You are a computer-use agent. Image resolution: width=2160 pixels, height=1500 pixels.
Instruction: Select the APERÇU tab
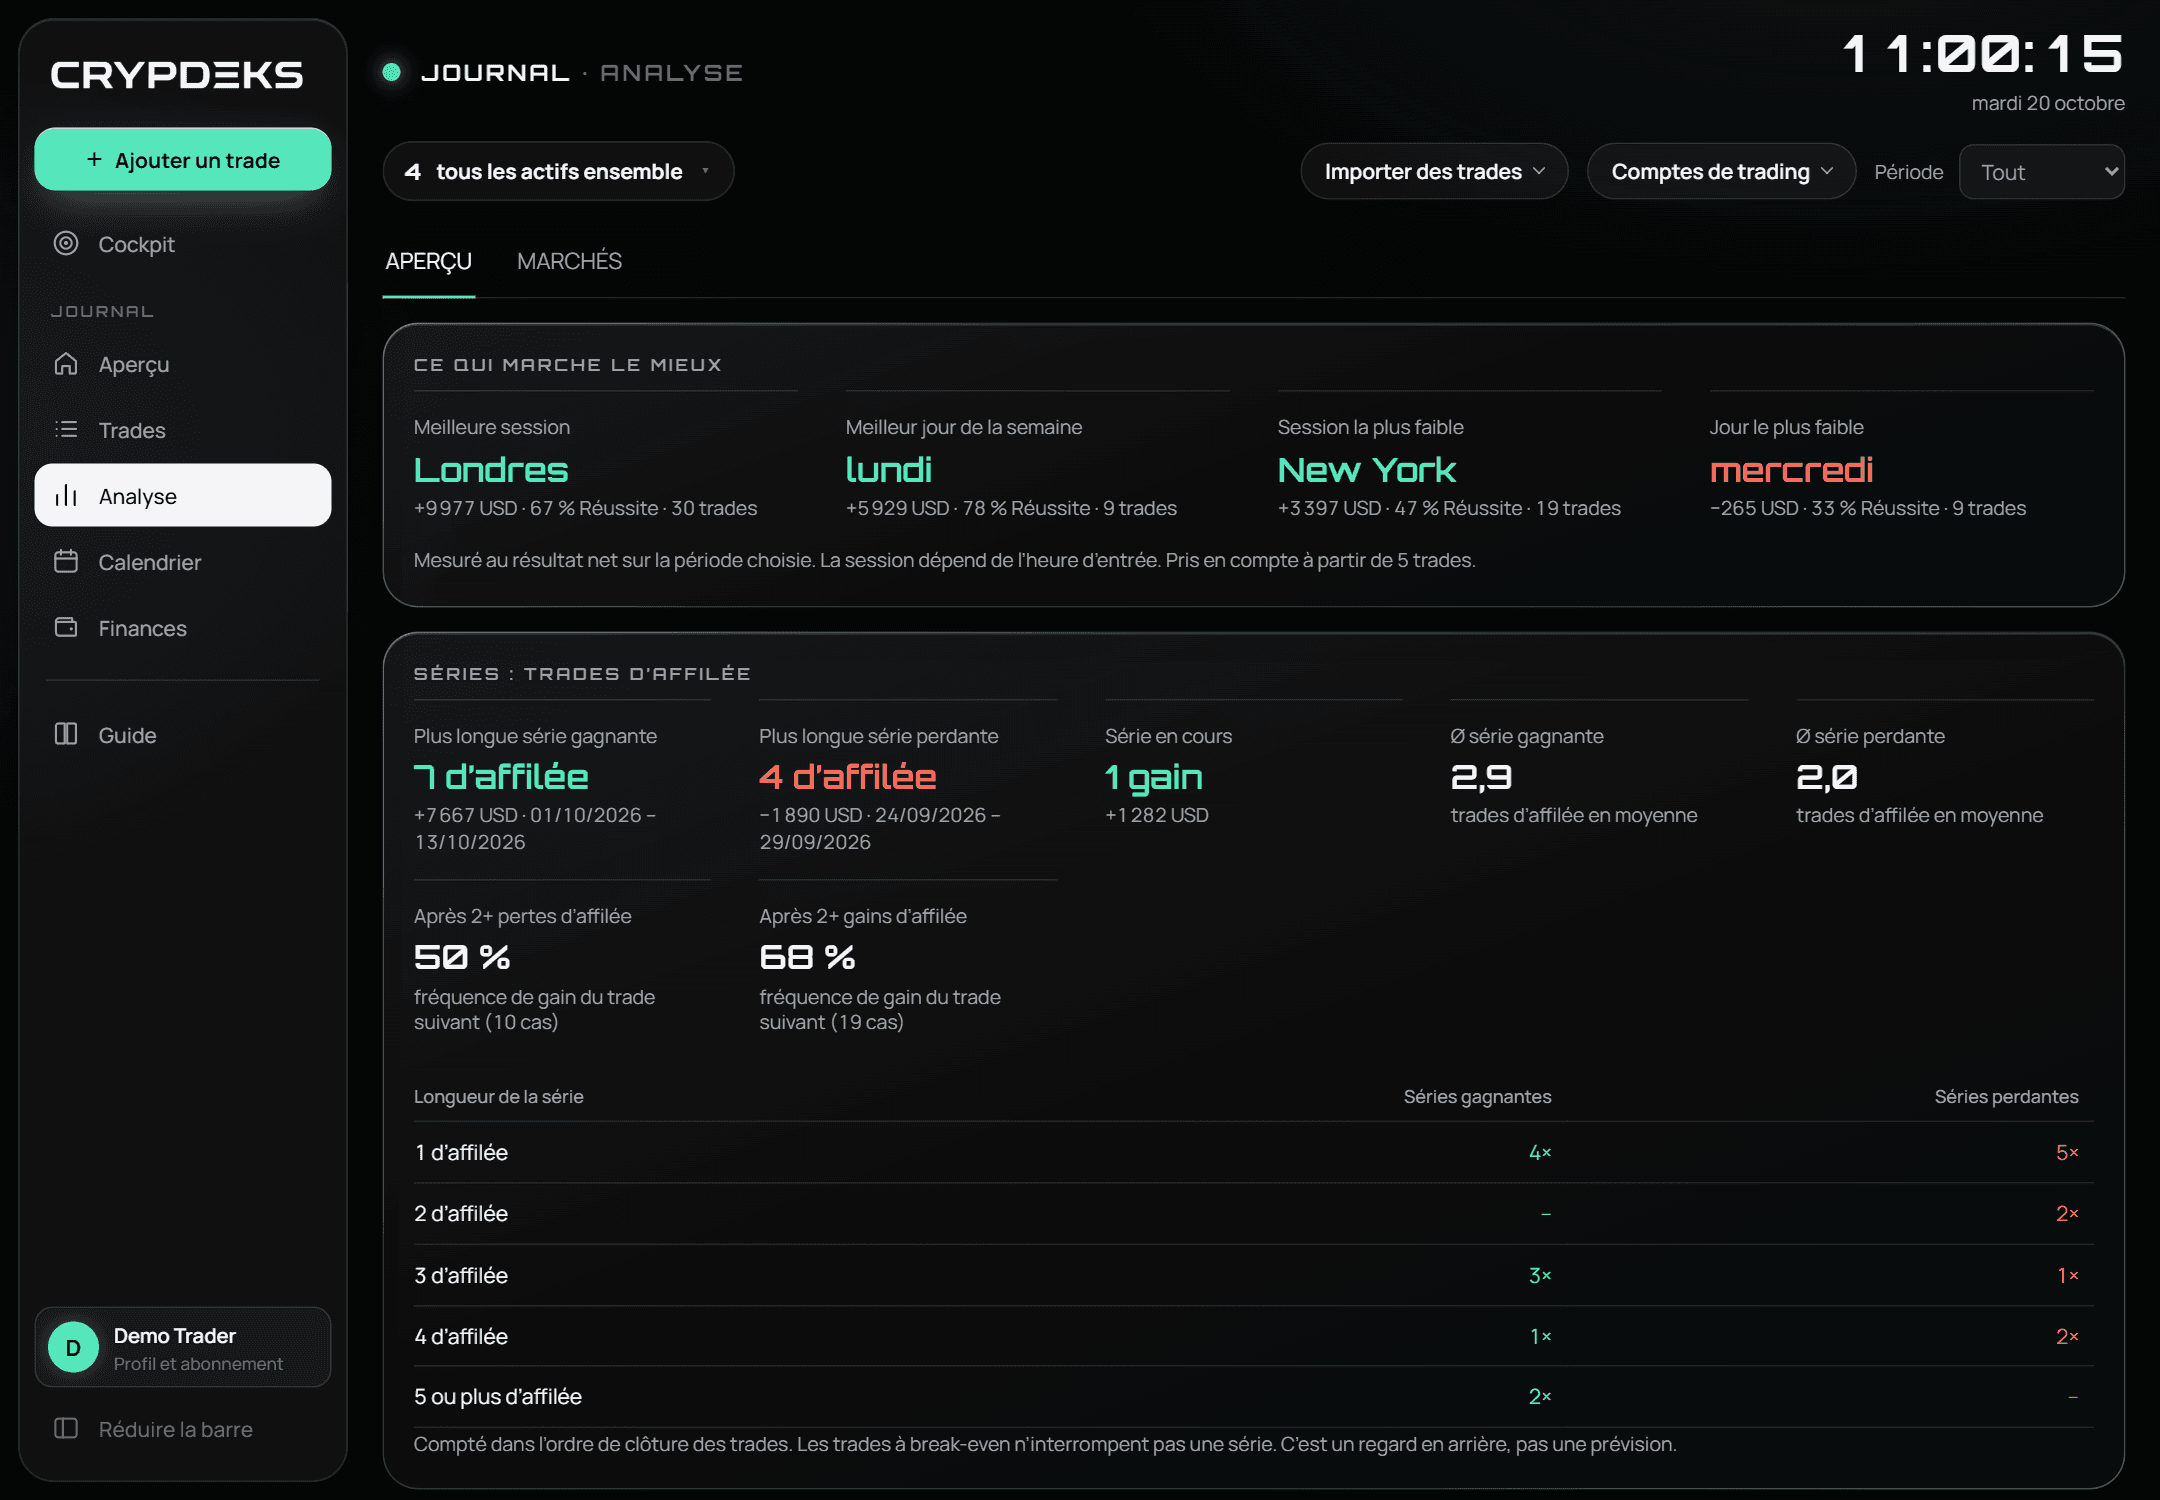point(428,261)
